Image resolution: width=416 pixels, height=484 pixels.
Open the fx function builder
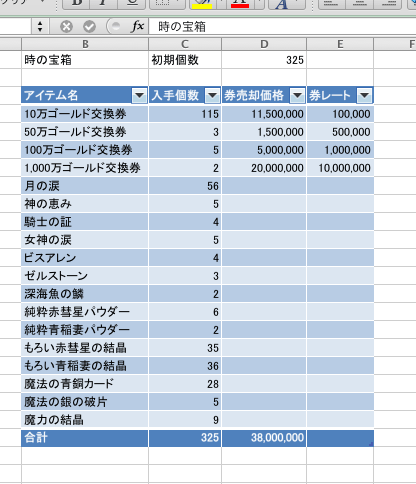coord(138,26)
